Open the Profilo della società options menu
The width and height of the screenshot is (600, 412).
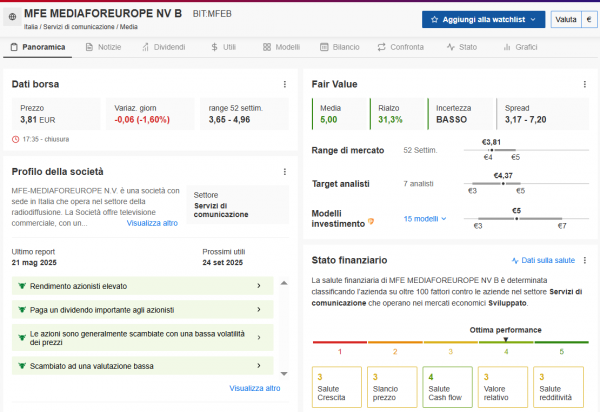(x=285, y=172)
